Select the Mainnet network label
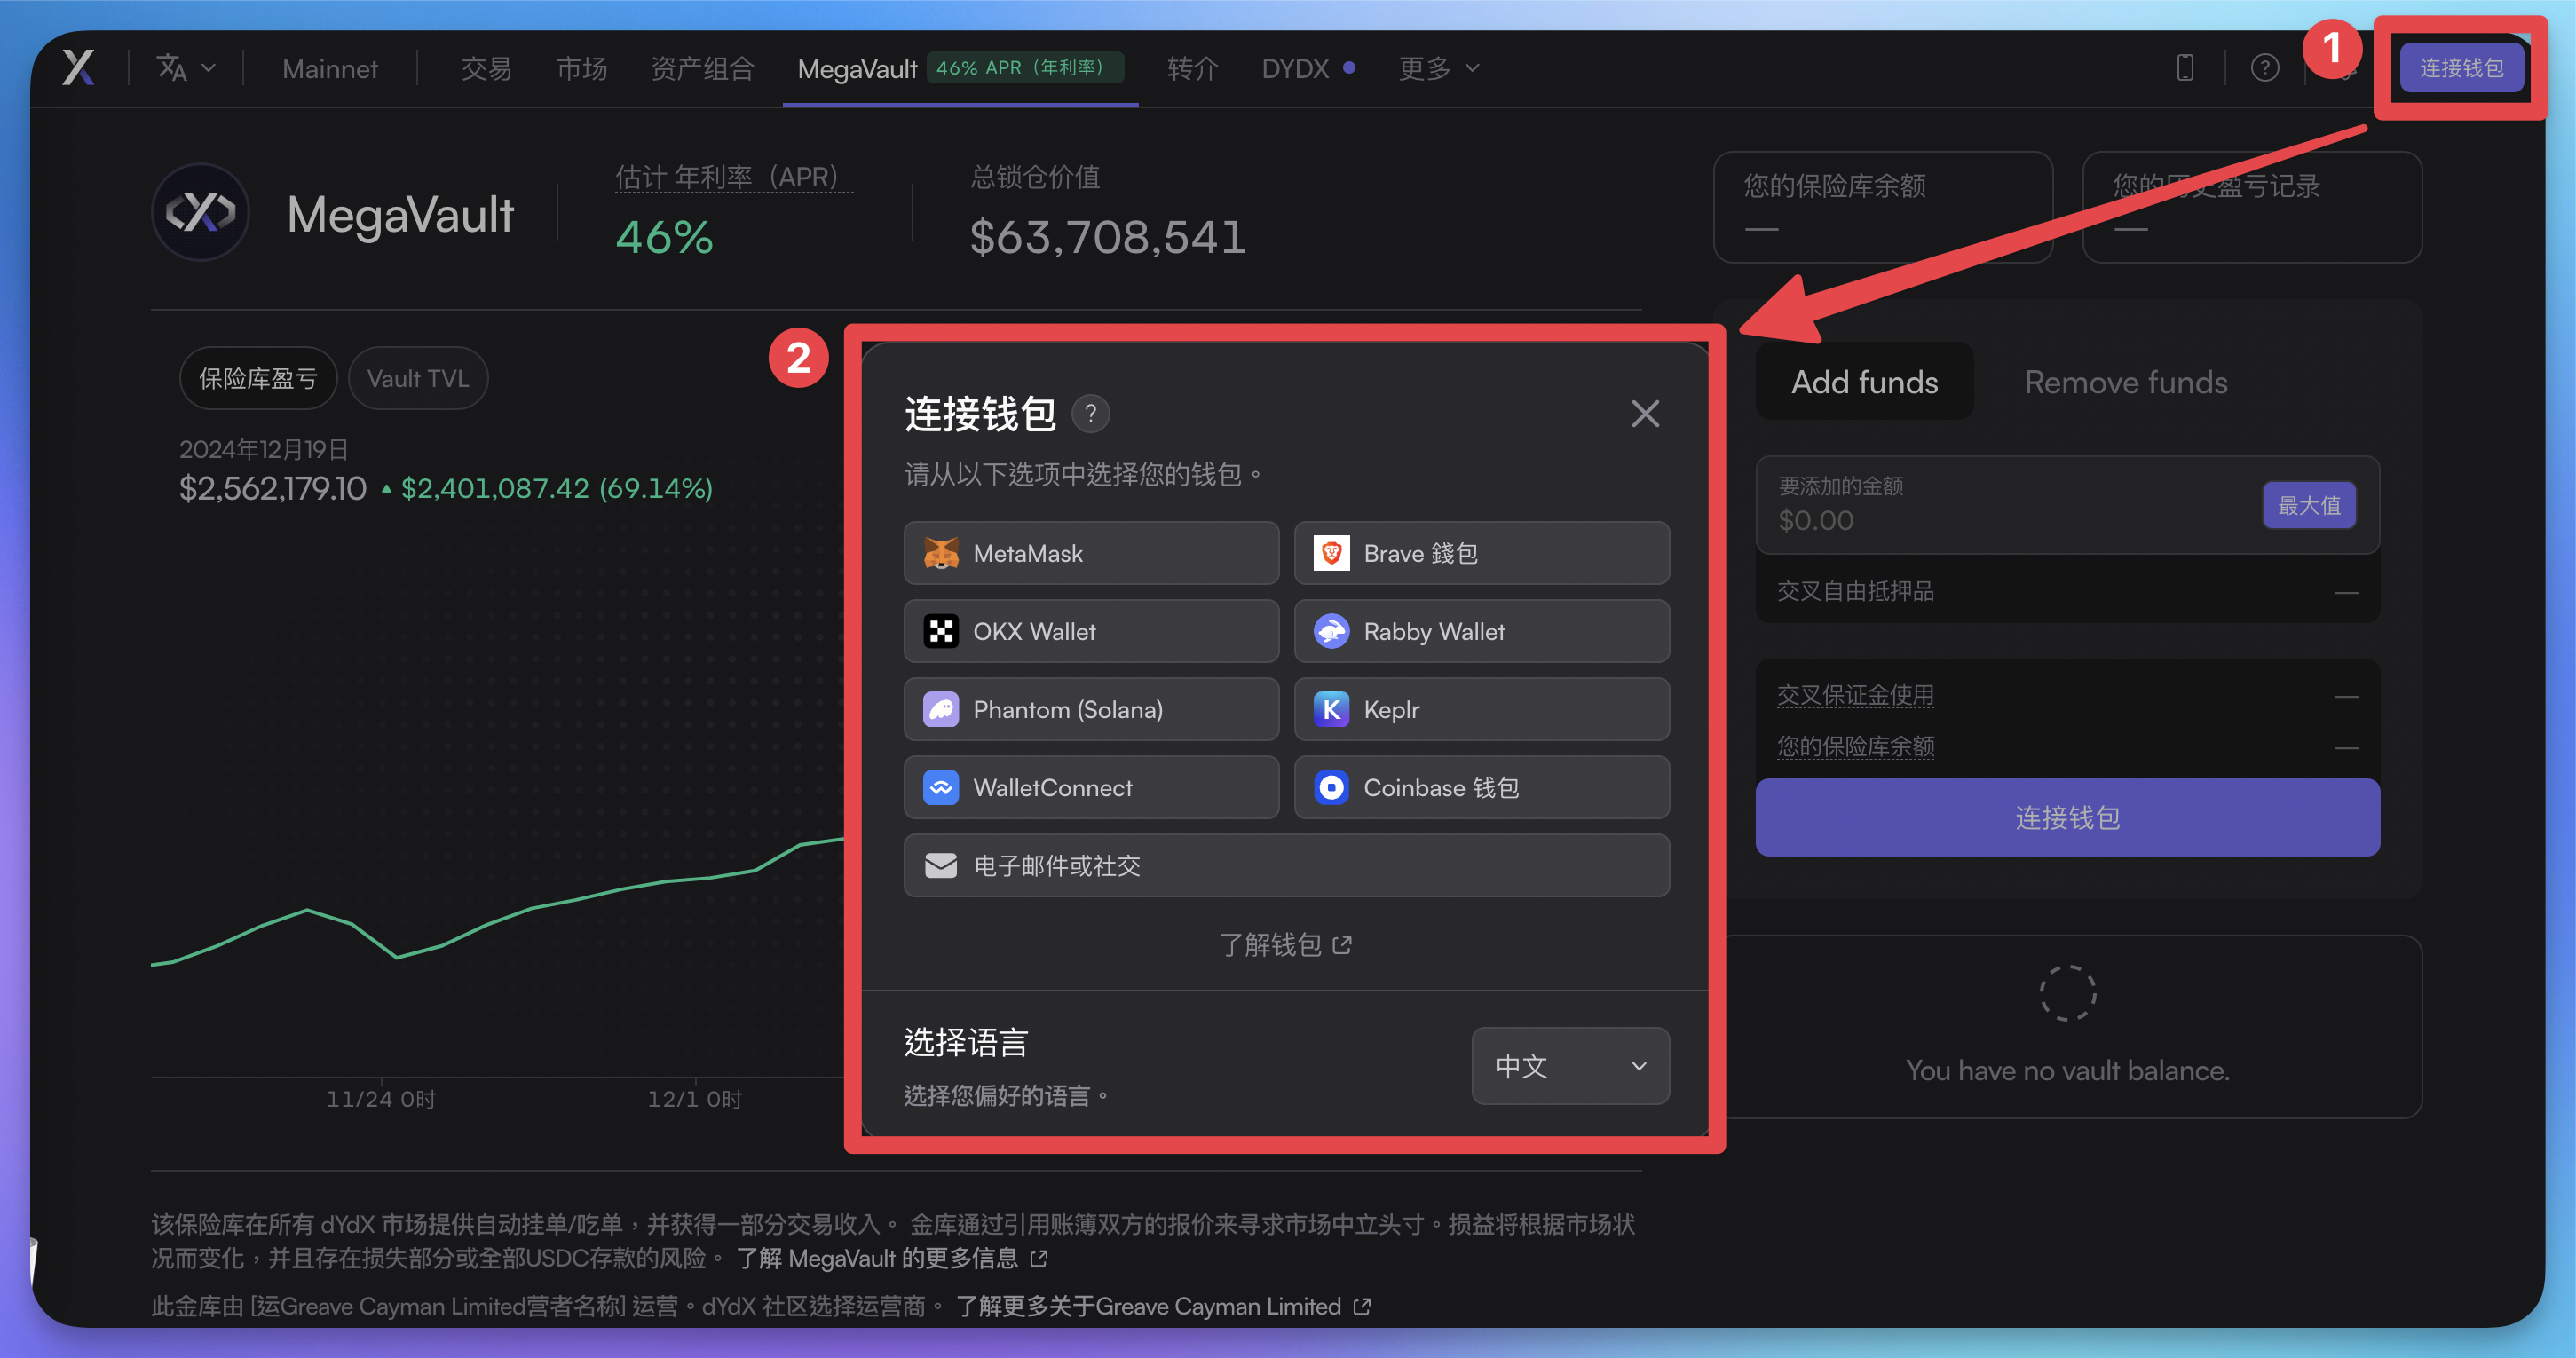Image resolution: width=2576 pixels, height=1358 pixels. [x=330, y=68]
